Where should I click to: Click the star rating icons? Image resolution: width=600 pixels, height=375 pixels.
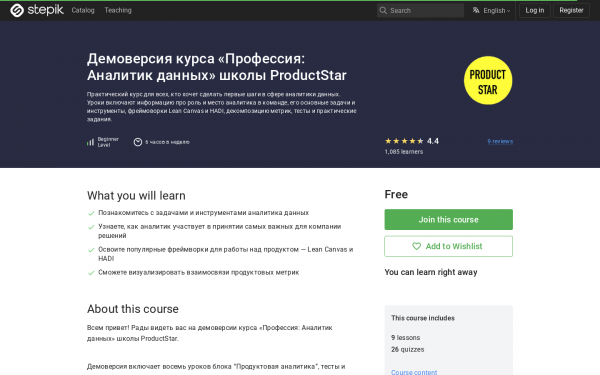(404, 141)
